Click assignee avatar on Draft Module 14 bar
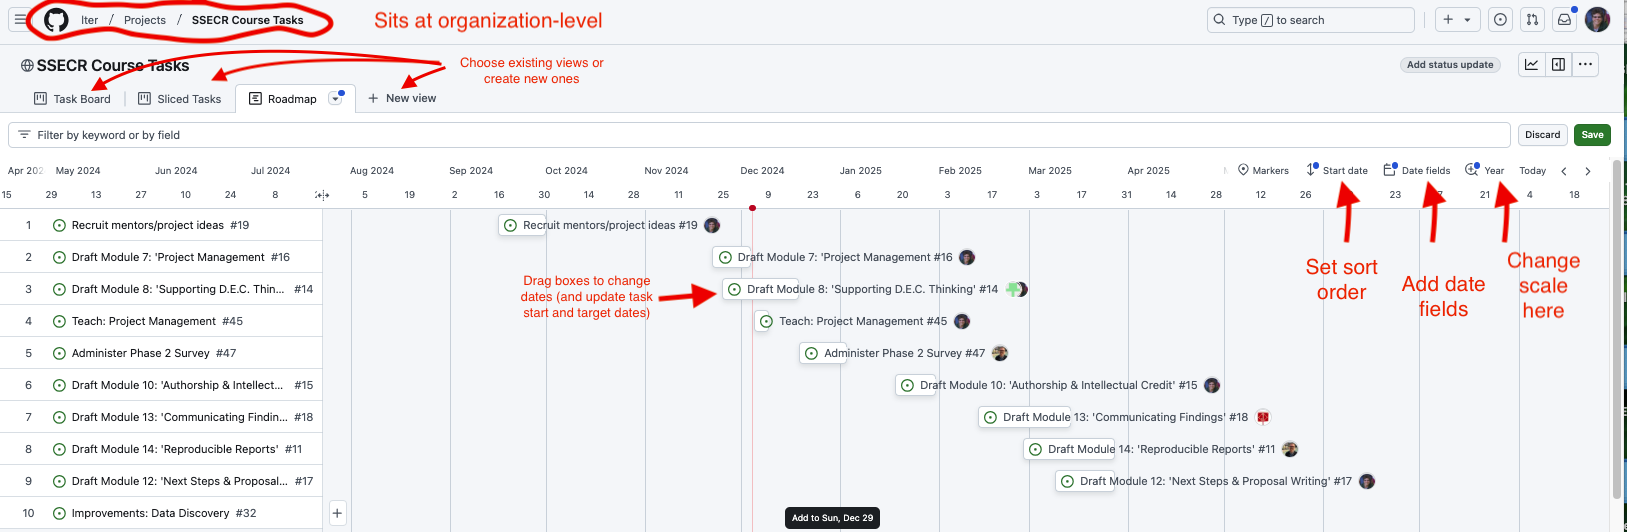This screenshot has height=532, width=1627. (x=1290, y=449)
